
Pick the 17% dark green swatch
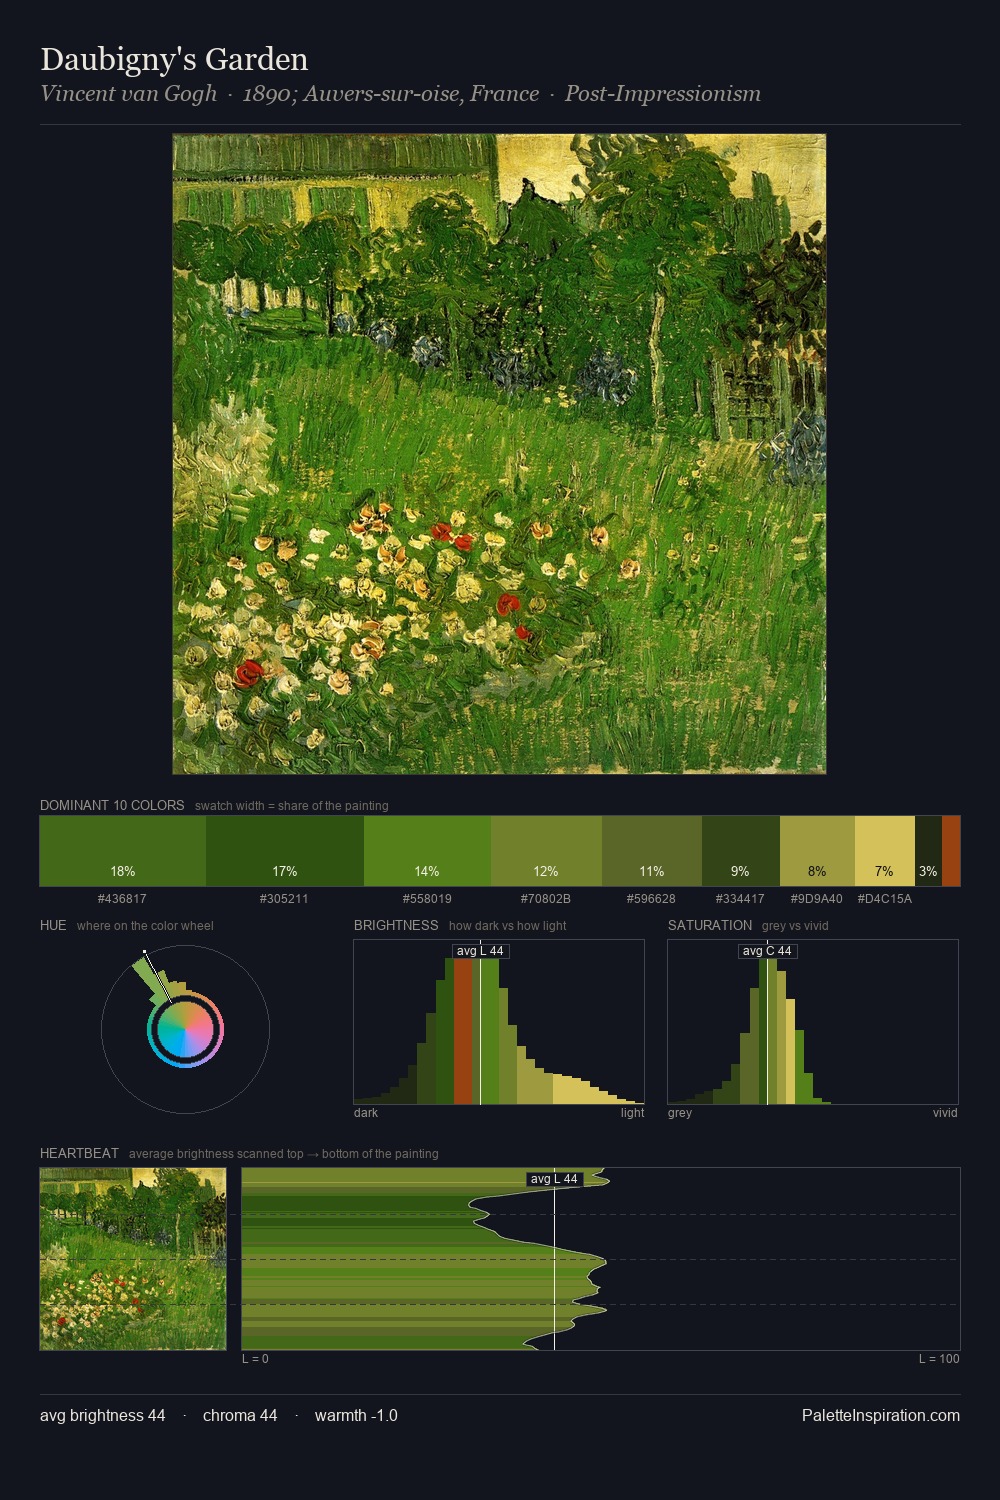coord(285,851)
